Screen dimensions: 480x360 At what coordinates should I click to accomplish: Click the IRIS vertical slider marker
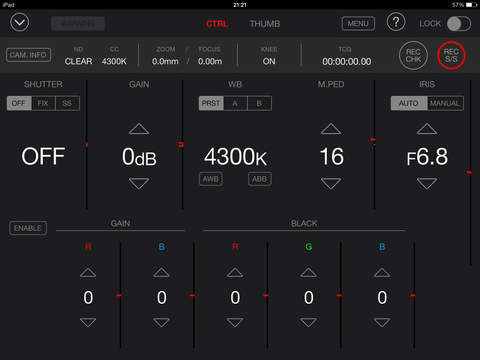tap(469, 172)
